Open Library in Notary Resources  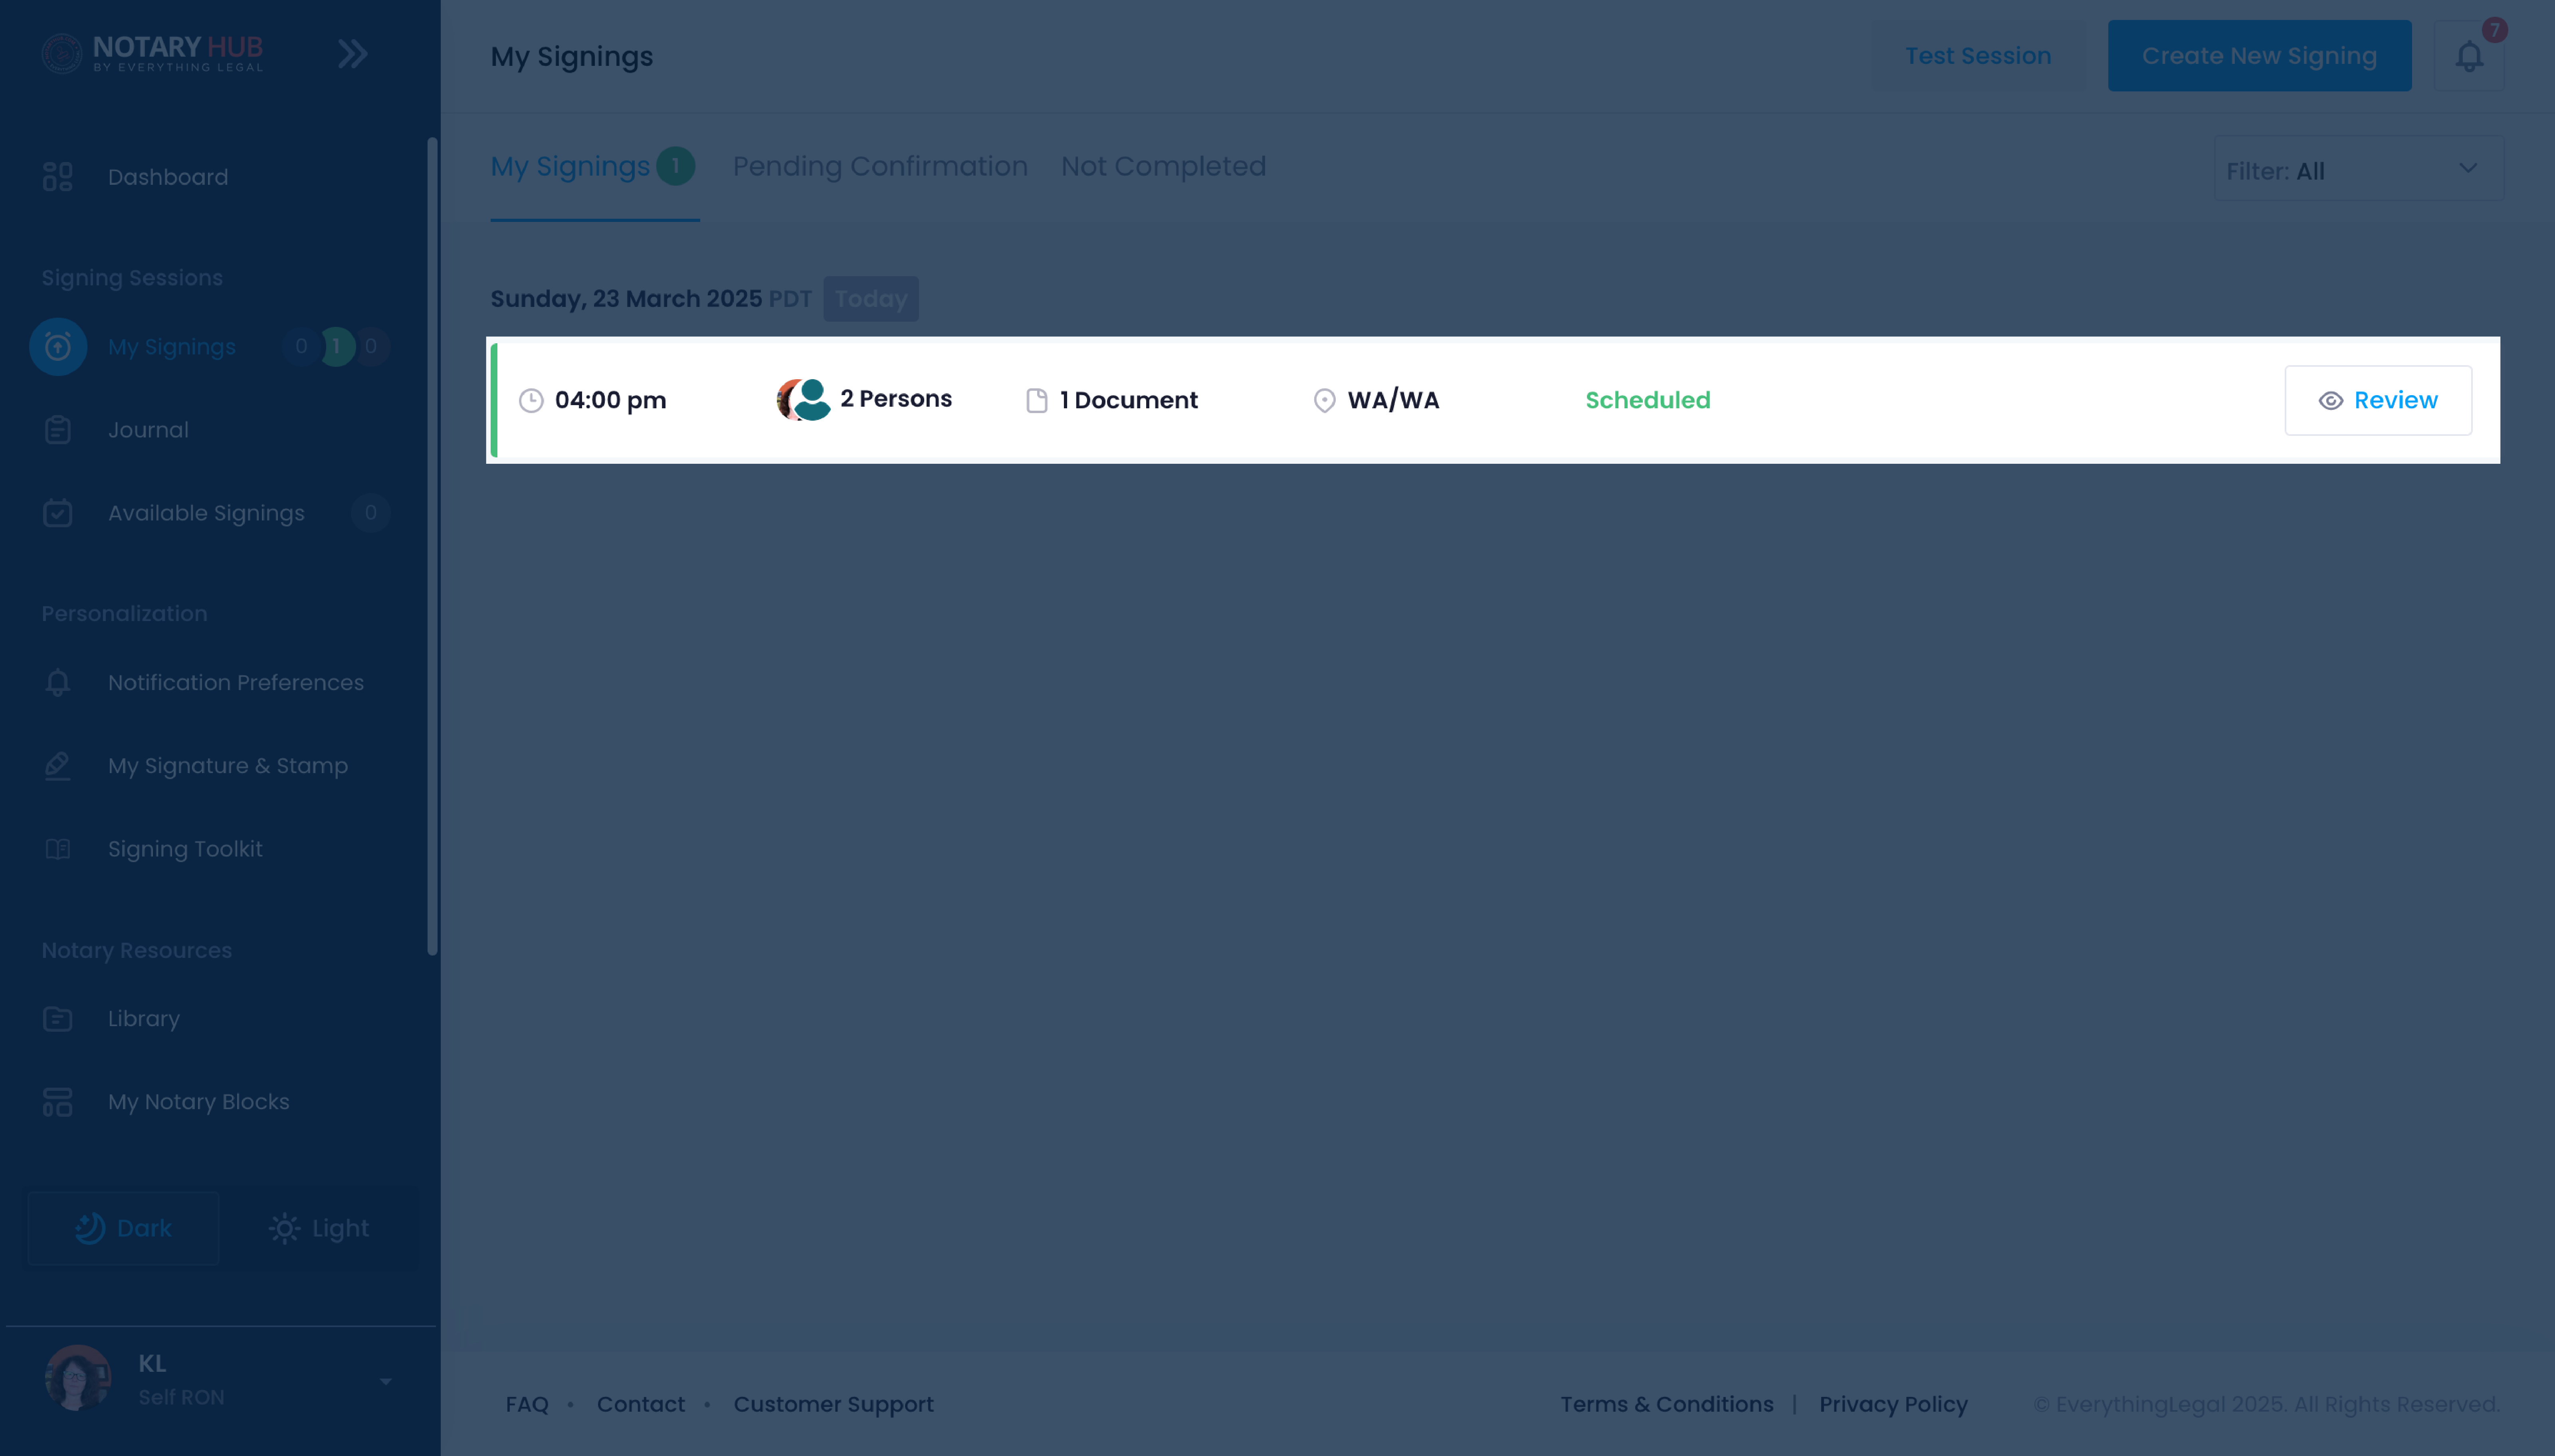144,1018
